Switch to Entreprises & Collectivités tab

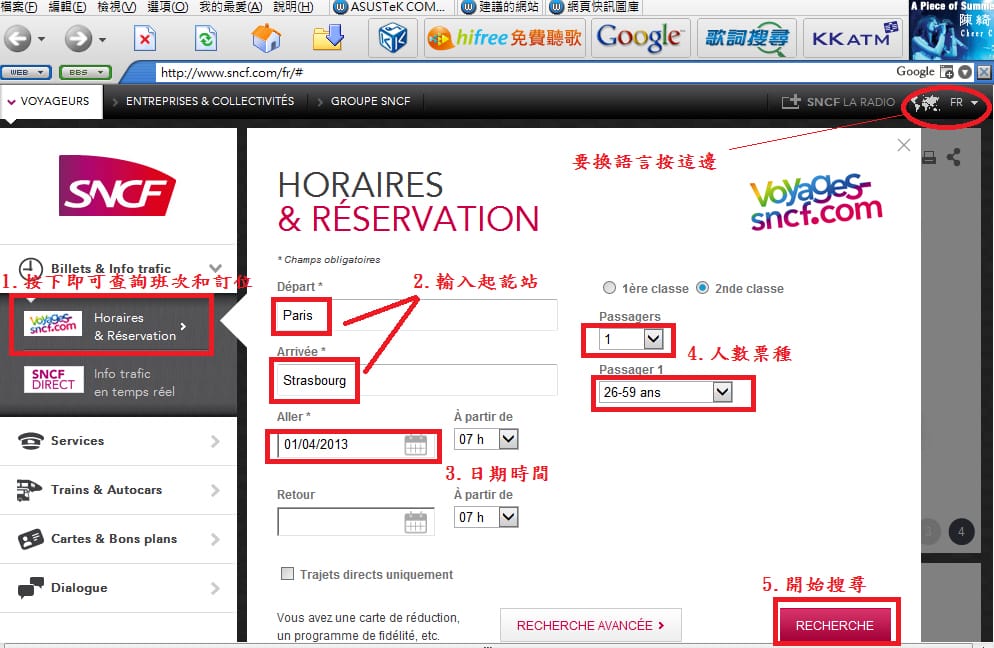[209, 101]
